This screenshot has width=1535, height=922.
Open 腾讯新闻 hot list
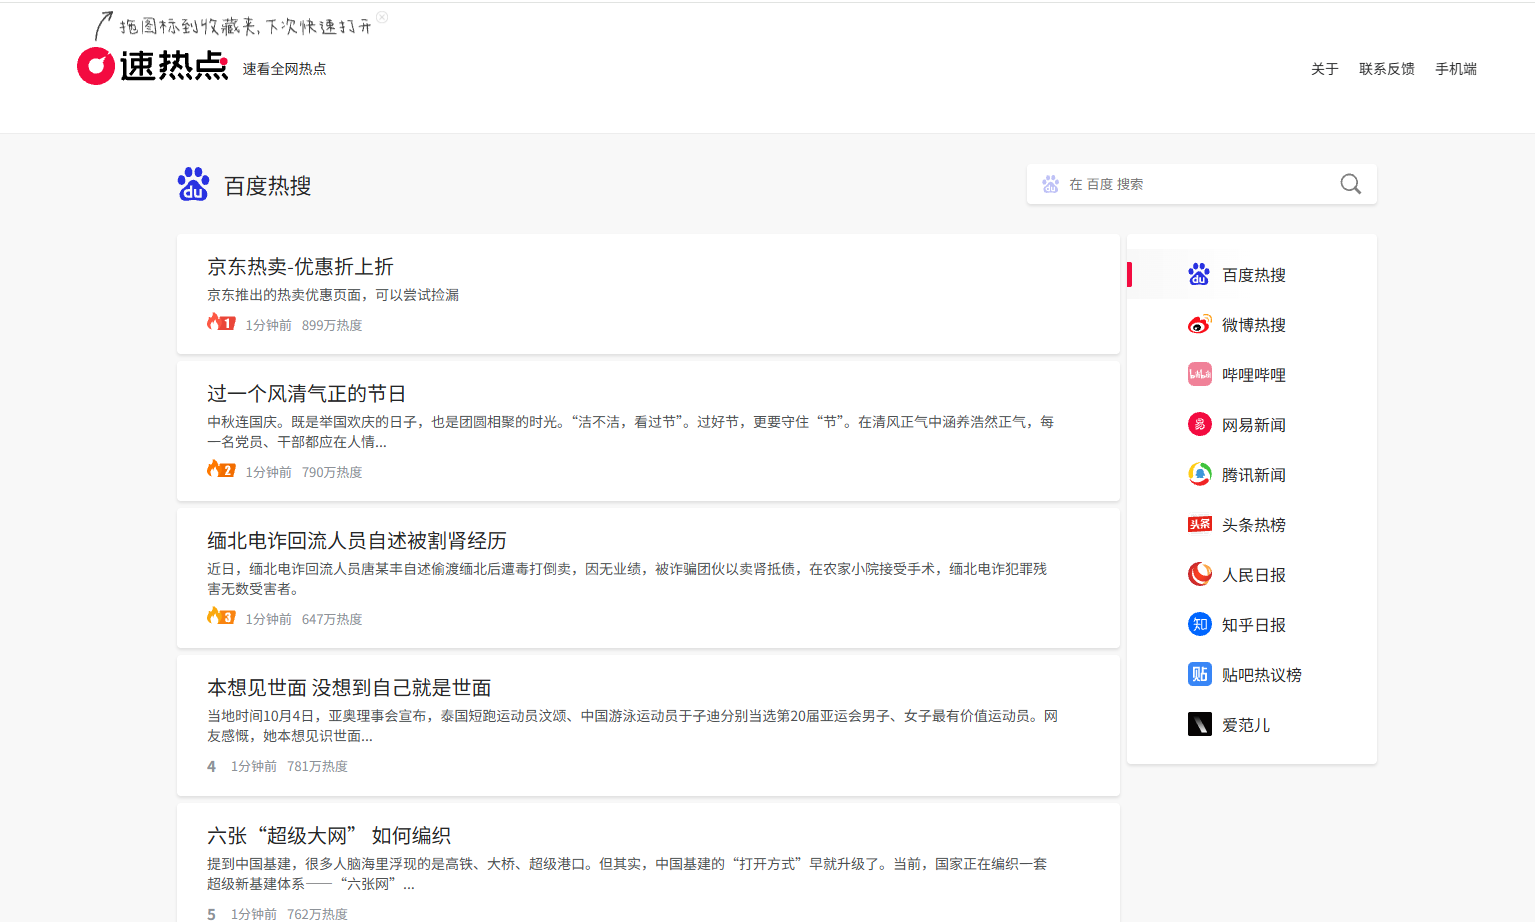(1252, 474)
